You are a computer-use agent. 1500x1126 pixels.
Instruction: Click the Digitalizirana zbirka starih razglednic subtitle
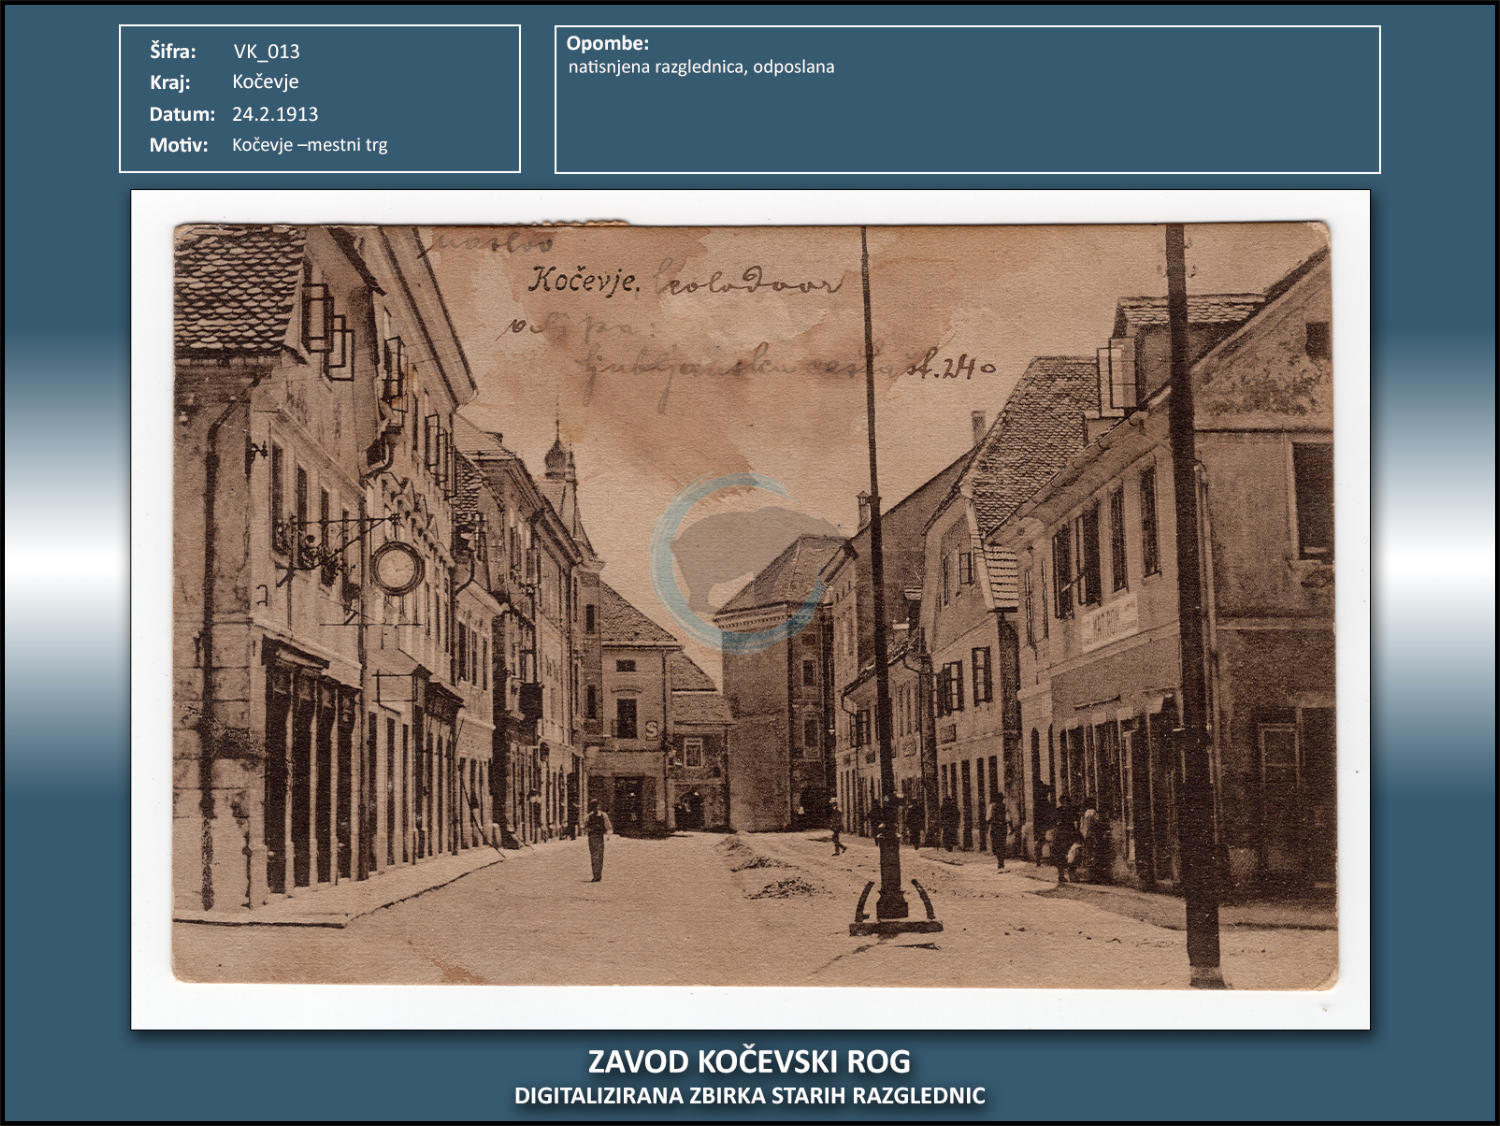coord(749,1096)
